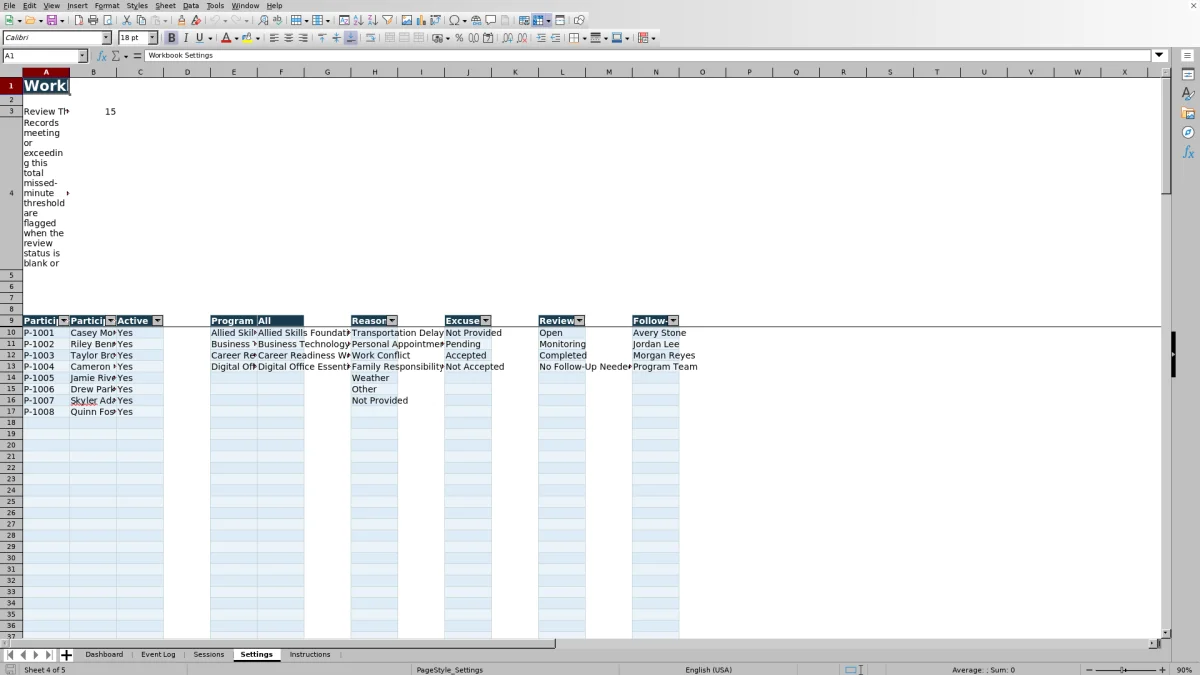1200x675 pixels.
Task: Format as percent icon
Action: click(x=459, y=38)
